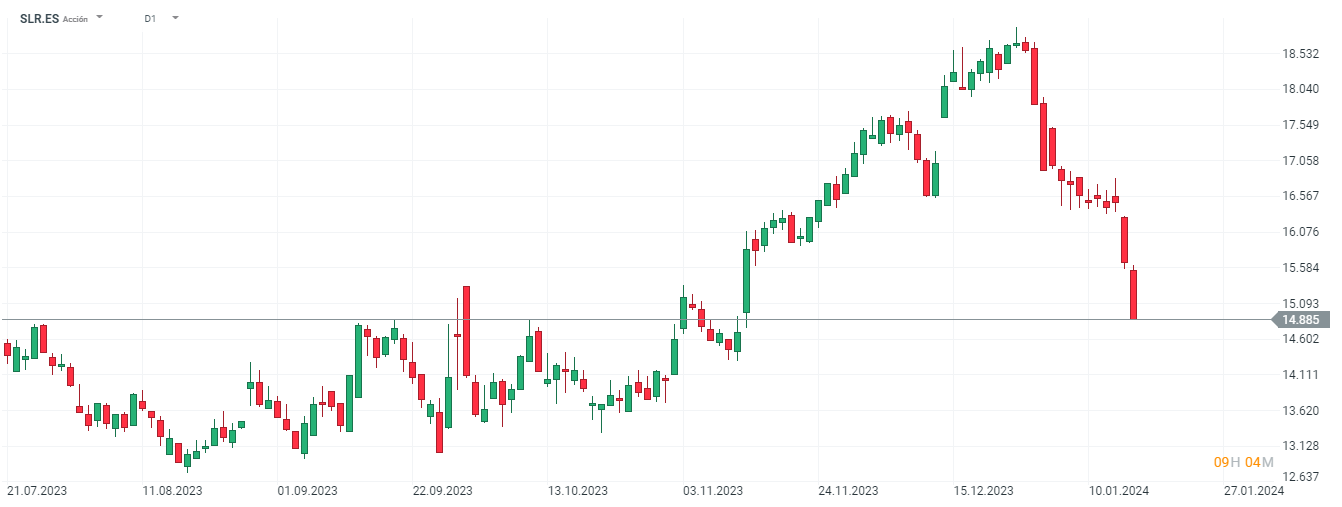Click the 27.01.2024 date label

pyautogui.click(x=1254, y=491)
